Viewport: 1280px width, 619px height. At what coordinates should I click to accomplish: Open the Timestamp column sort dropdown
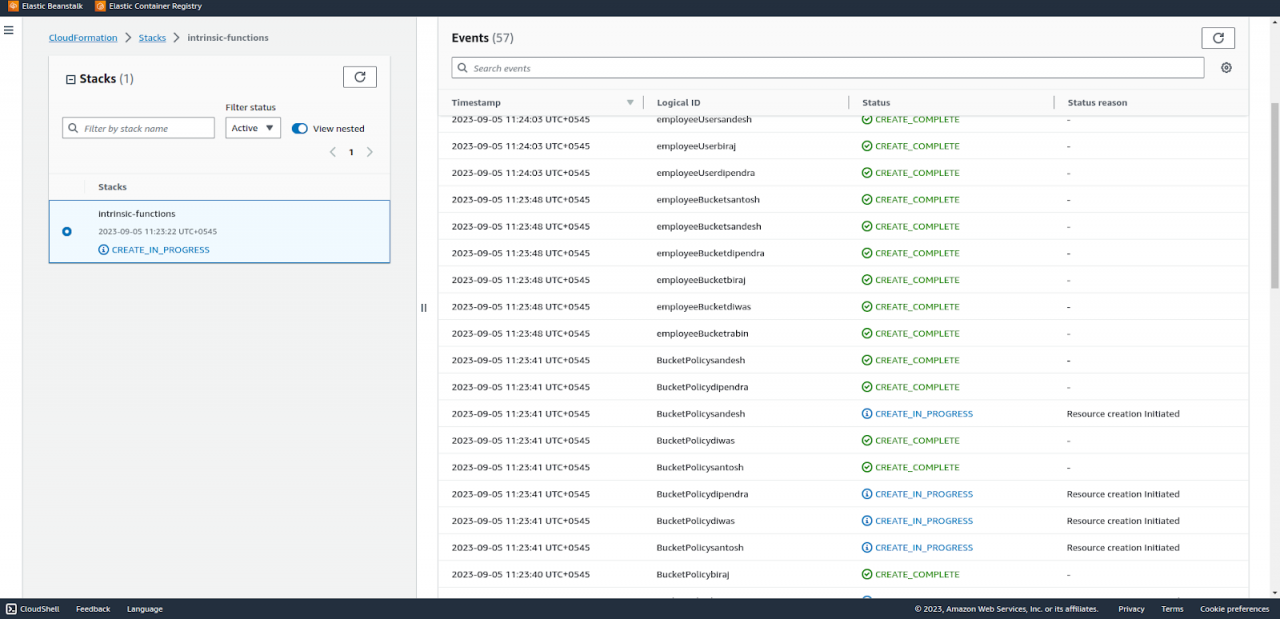(629, 102)
